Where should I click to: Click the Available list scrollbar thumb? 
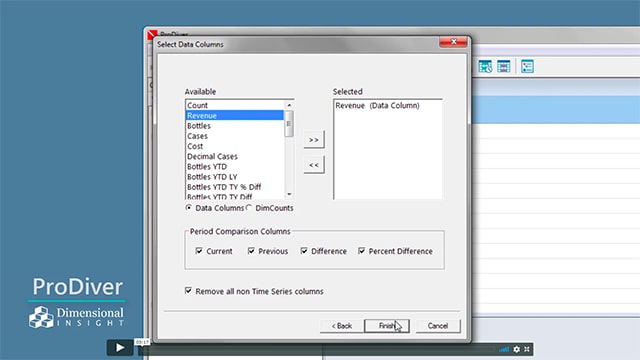(289, 124)
